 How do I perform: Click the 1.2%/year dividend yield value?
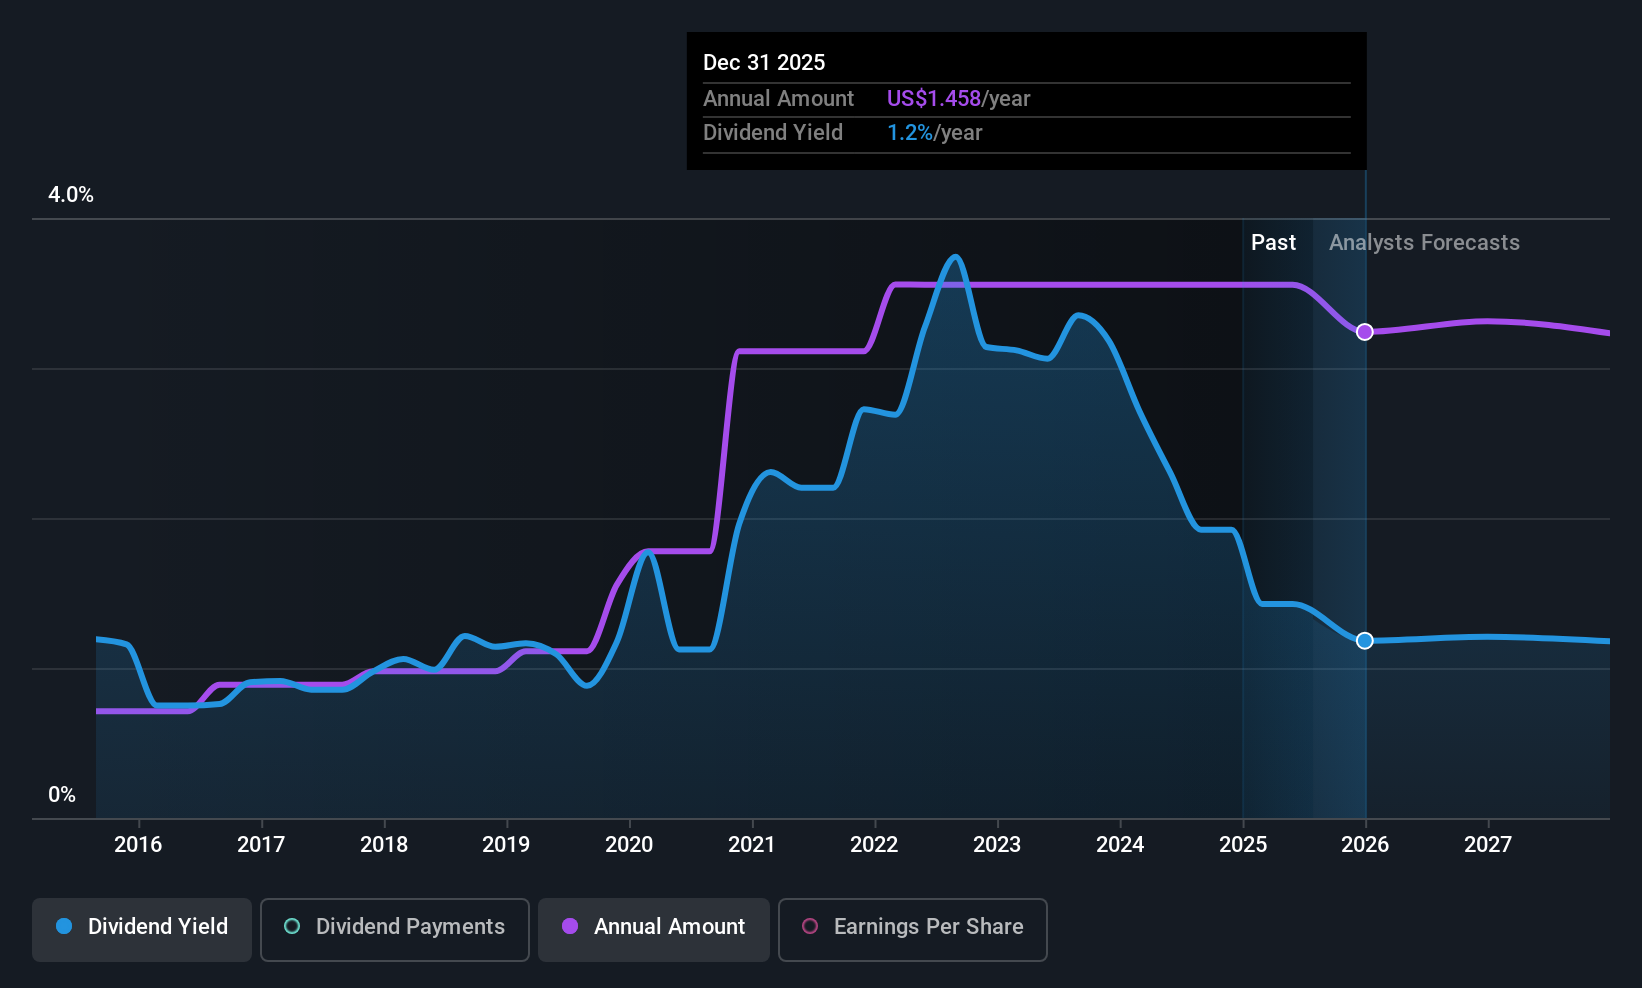tap(935, 133)
